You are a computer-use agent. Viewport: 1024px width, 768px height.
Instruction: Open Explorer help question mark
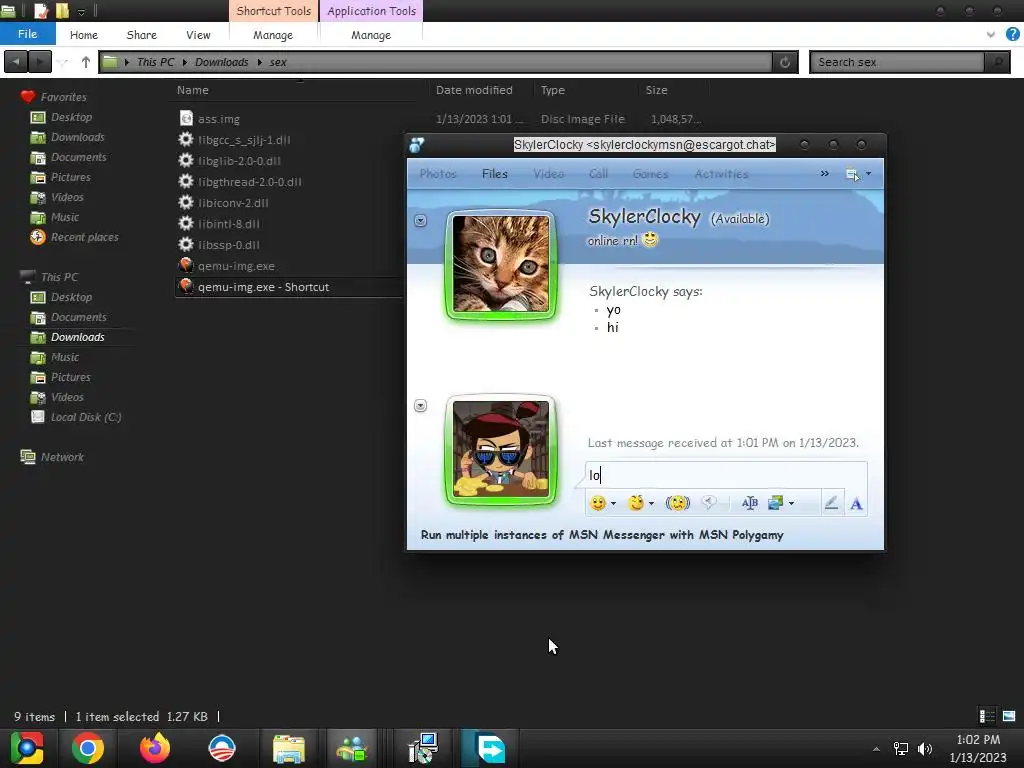pyautogui.click(x=1012, y=35)
